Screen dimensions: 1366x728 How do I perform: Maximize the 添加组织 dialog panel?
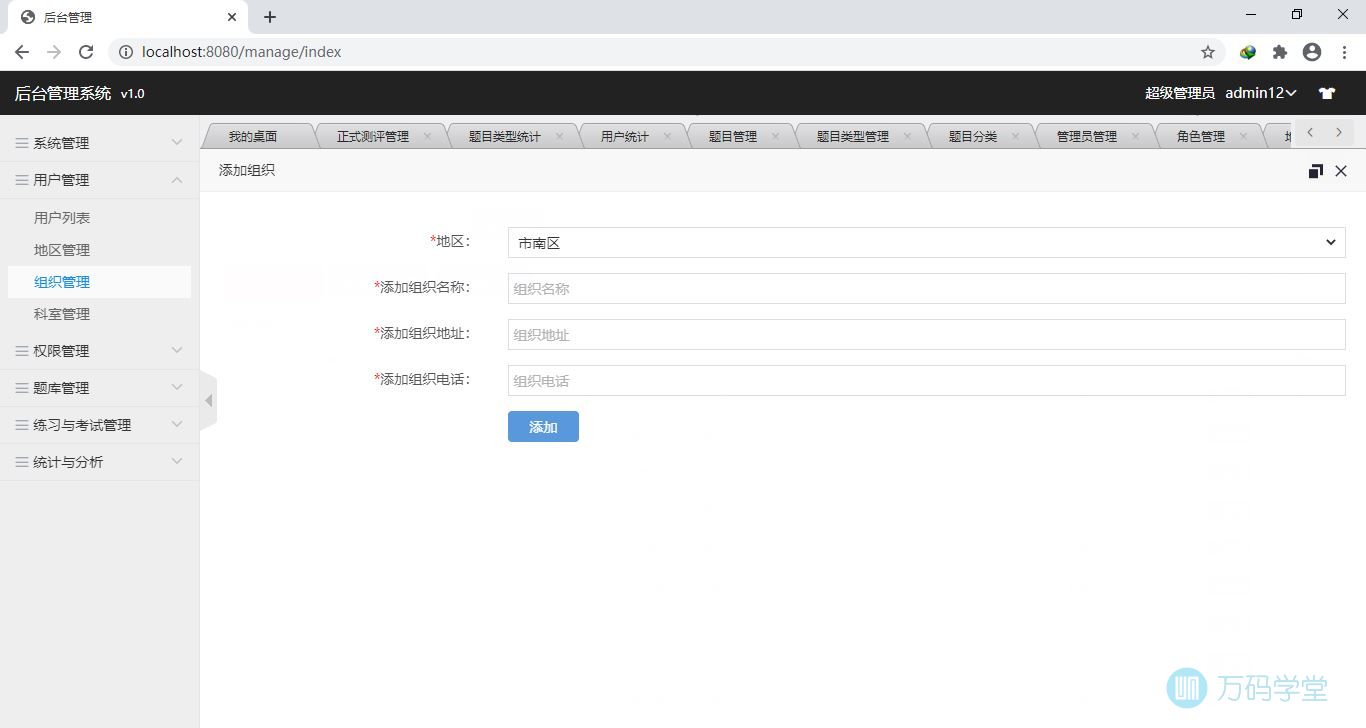[x=1315, y=171]
